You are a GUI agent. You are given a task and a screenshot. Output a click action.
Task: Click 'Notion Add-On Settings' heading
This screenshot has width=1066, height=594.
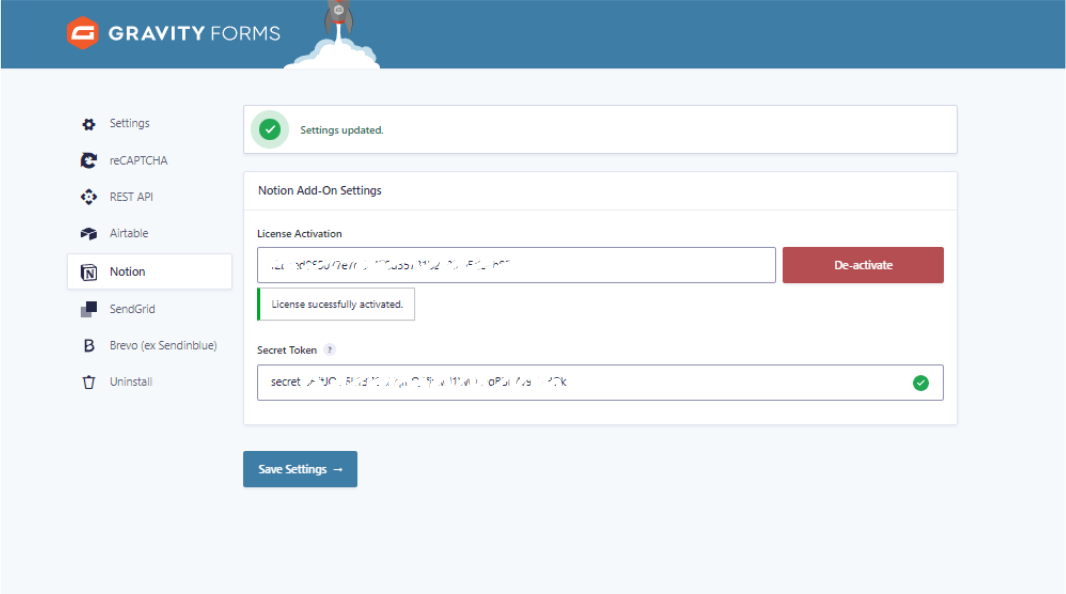tap(320, 191)
